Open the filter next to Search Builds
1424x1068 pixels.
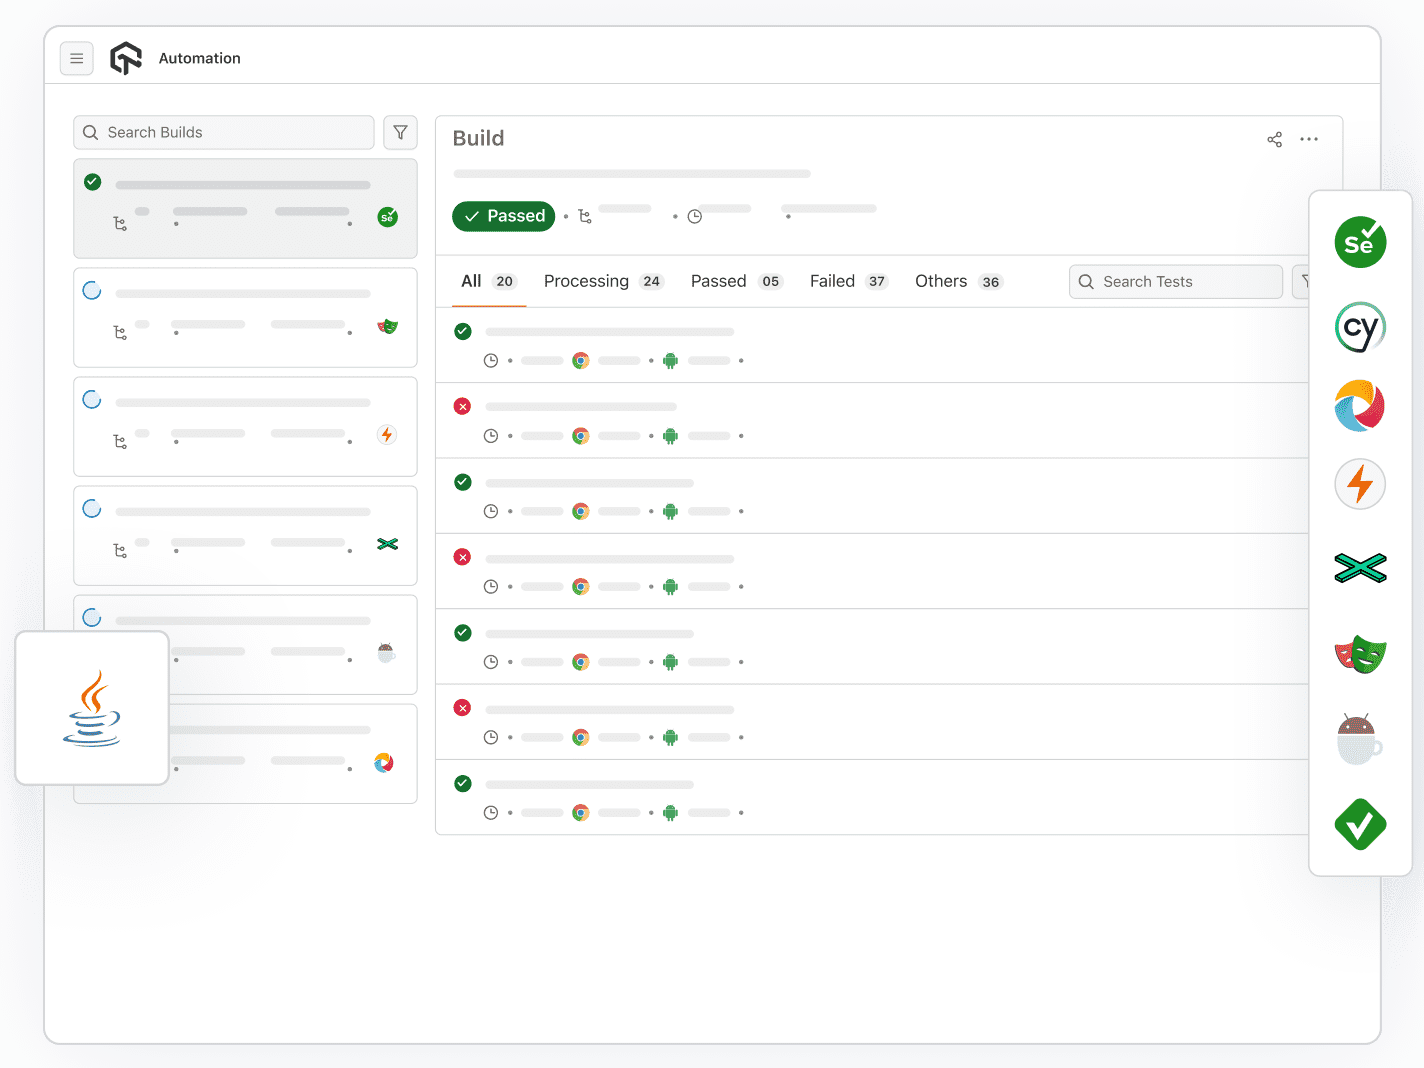pyautogui.click(x=400, y=132)
